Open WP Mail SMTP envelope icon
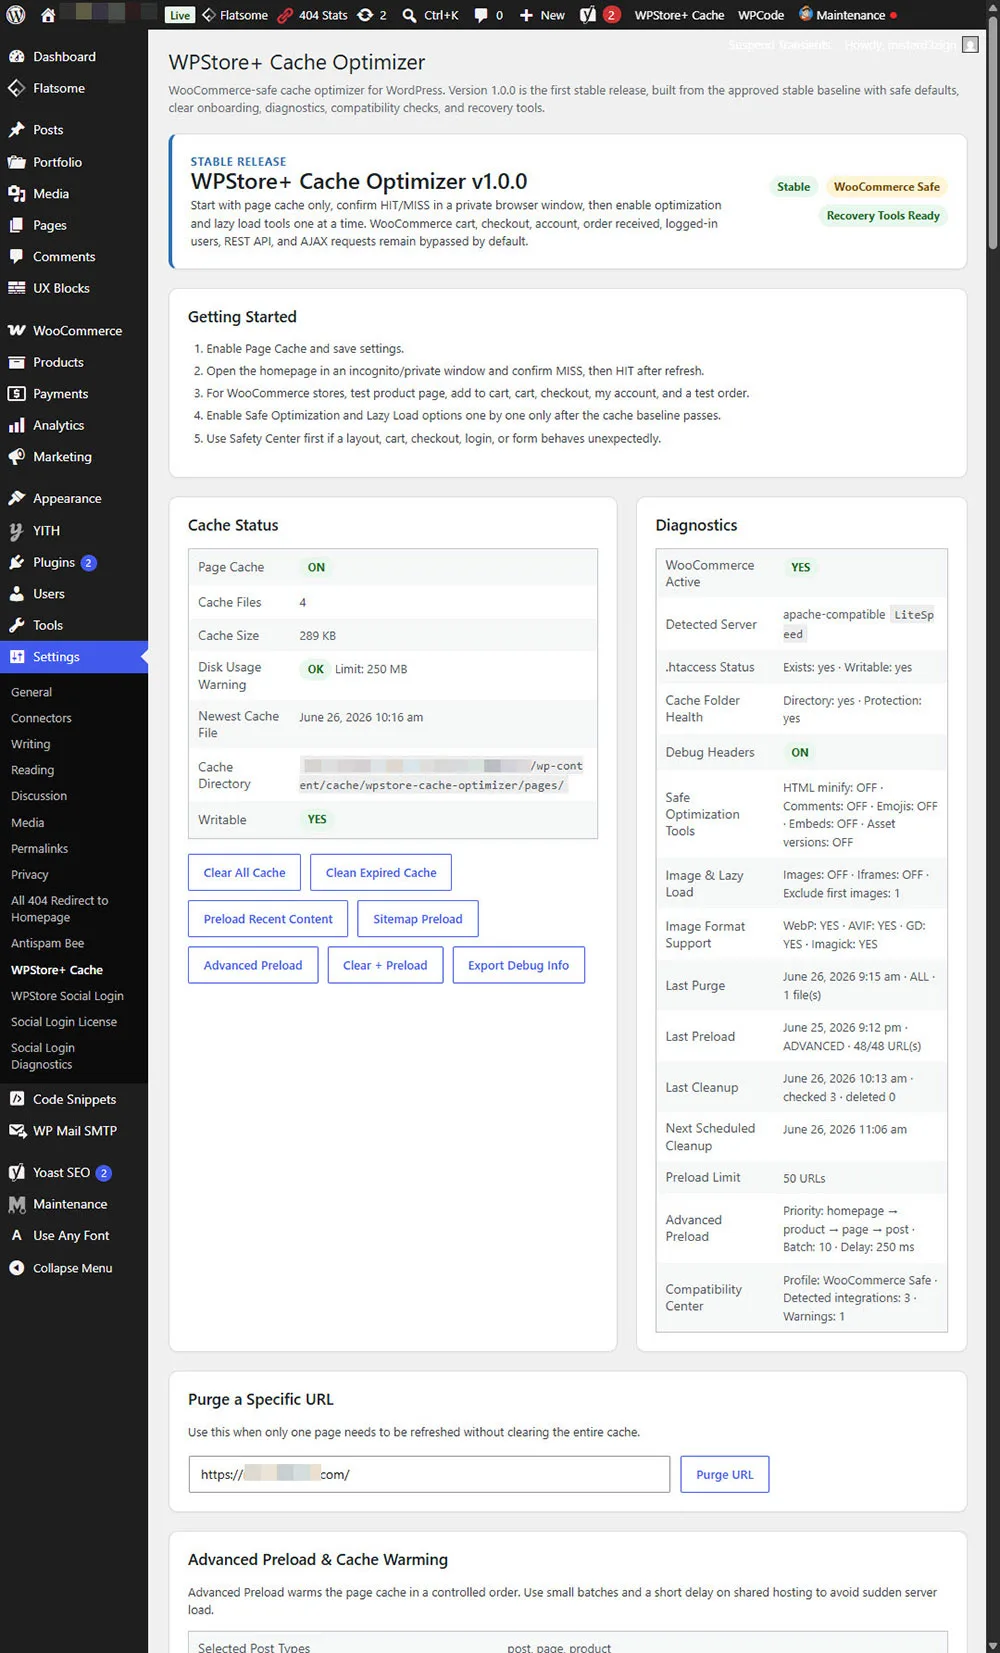This screenshot has width=1000, height=1653. click(16, 1131)
